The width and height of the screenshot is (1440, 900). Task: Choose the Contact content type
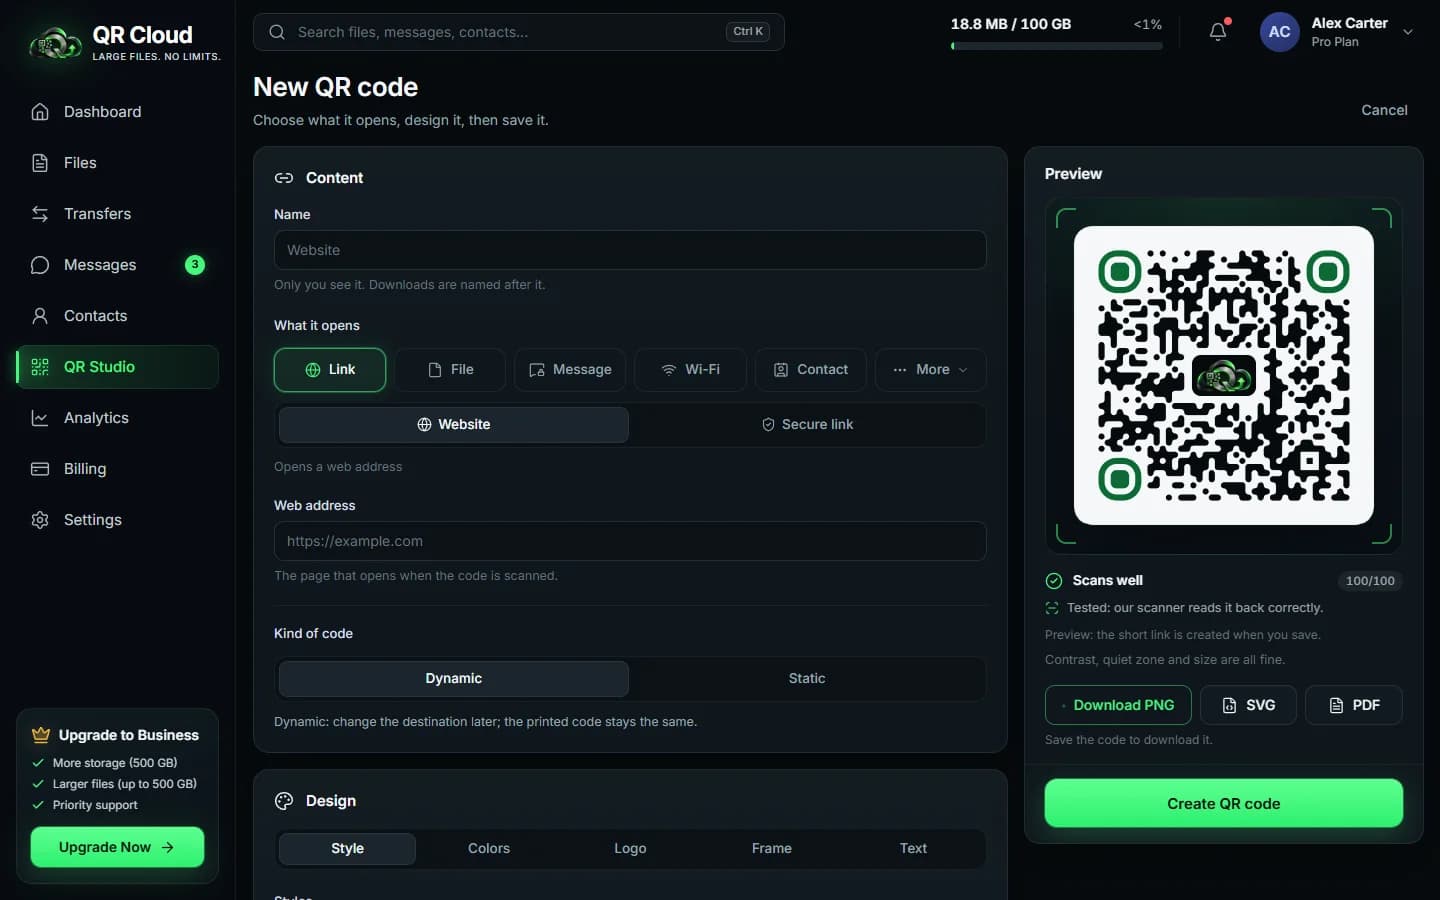(810, 370)
